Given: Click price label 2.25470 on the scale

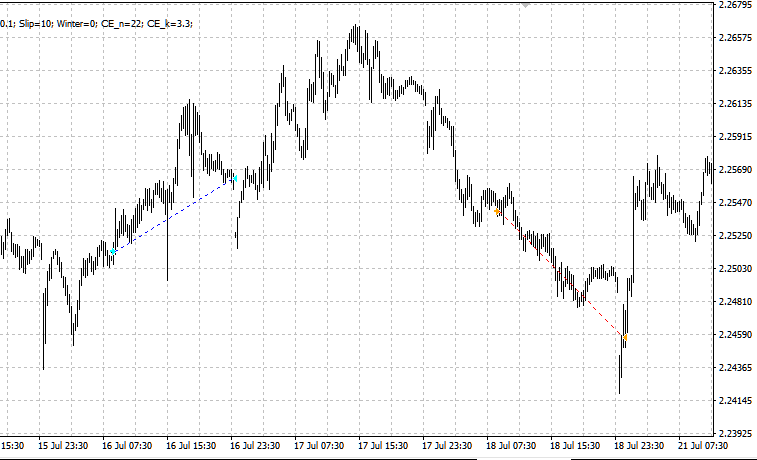Looking at the screenshot, I should (x=735, y=203).
